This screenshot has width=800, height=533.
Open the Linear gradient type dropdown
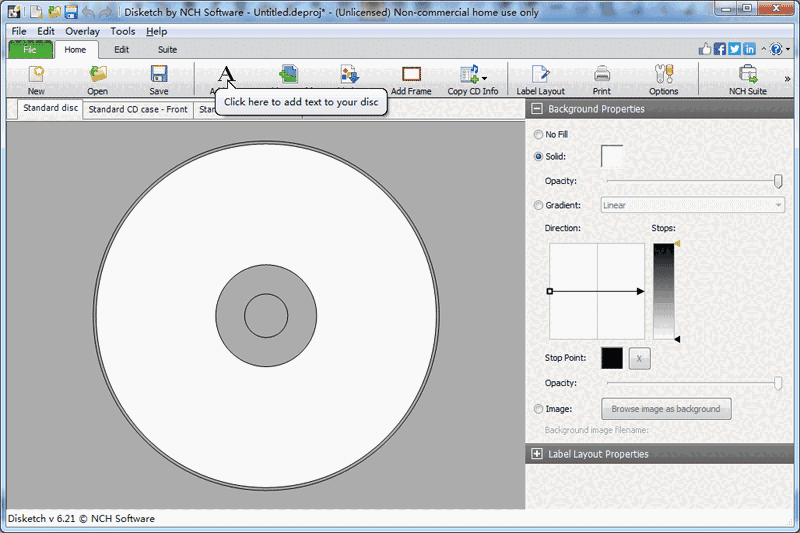(692, 205)
